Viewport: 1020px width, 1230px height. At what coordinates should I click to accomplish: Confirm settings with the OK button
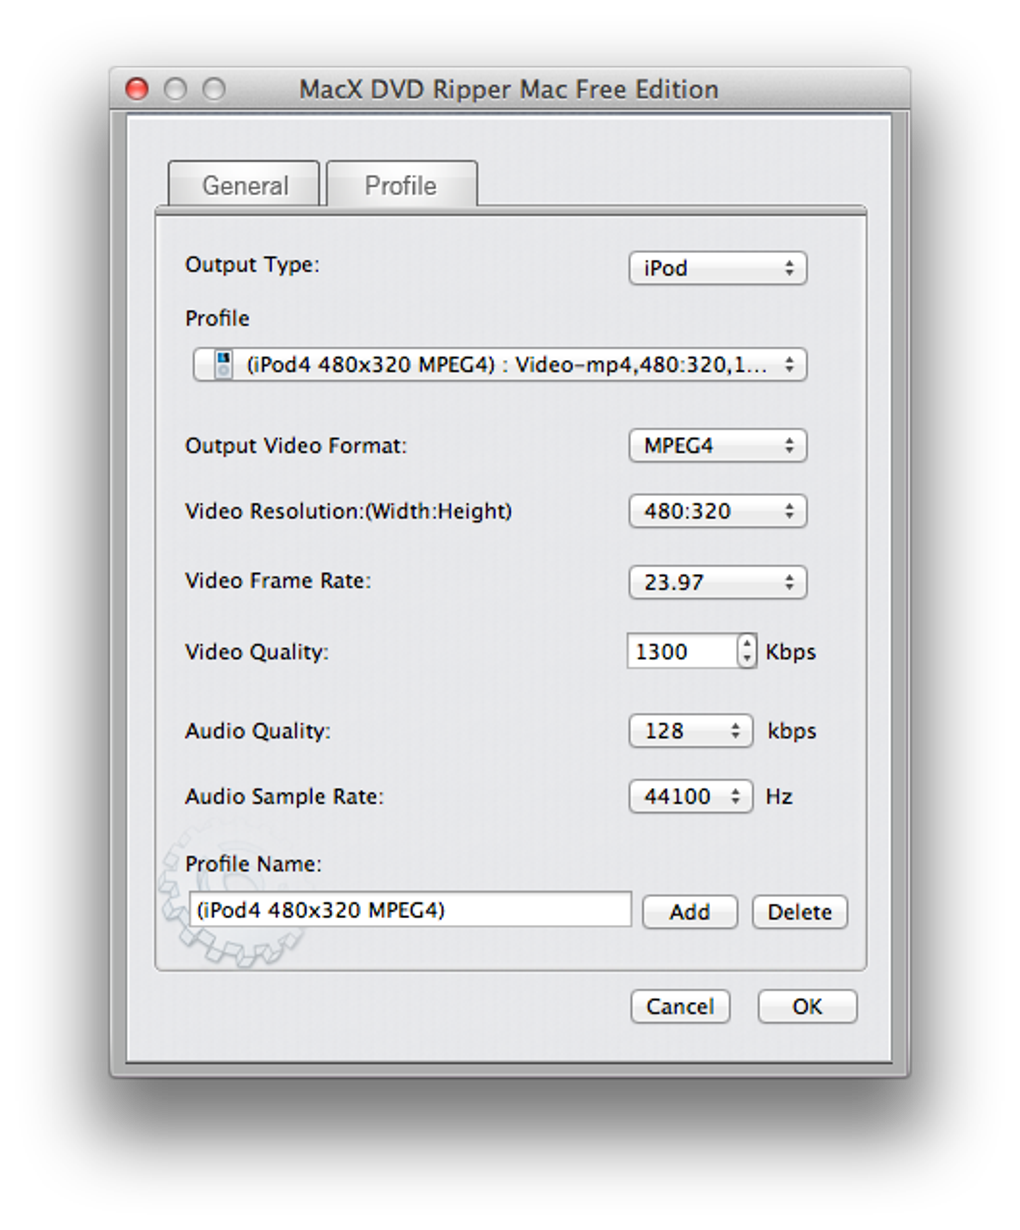pos(807,1007)
